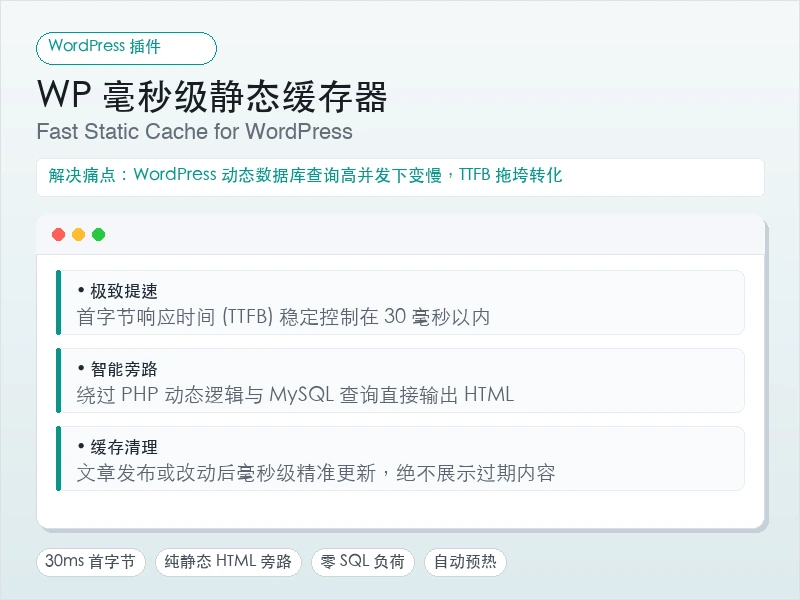Click the TTFB 30 毫秒以内 description line
800x600 pixels.
[x=283, y=317]
